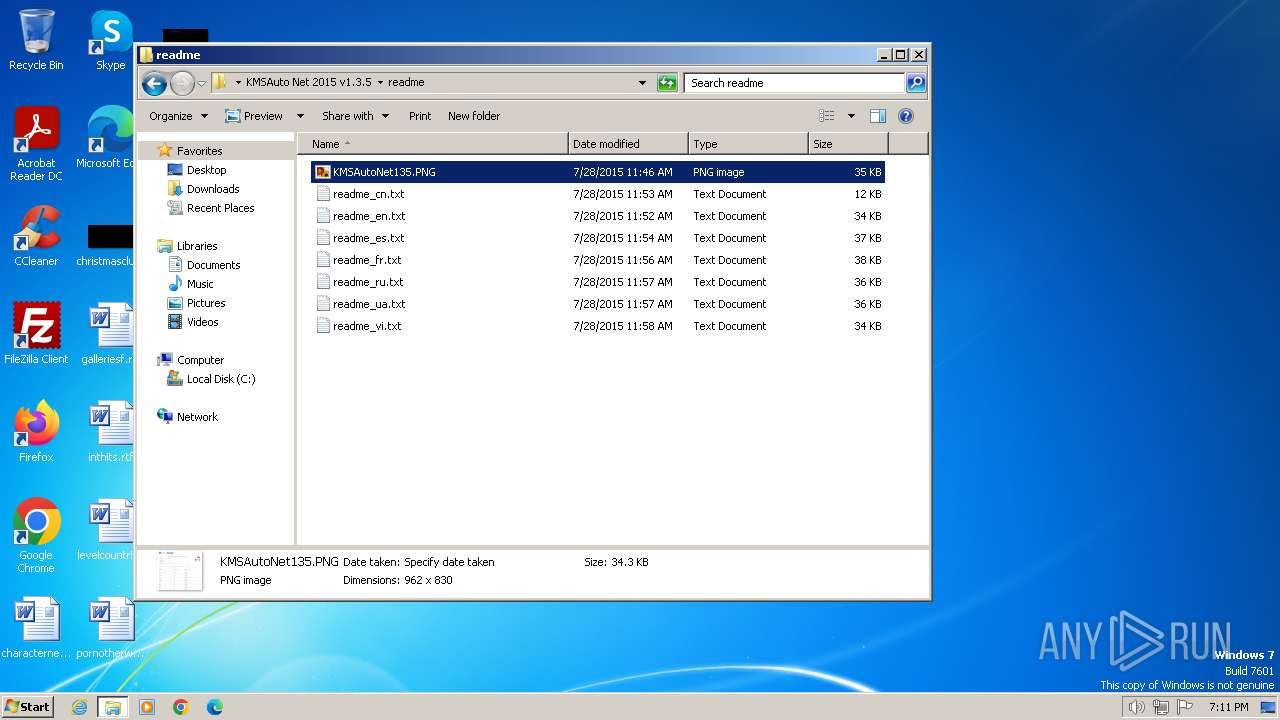Select the CCleaner desktop icon

(36, 236)
